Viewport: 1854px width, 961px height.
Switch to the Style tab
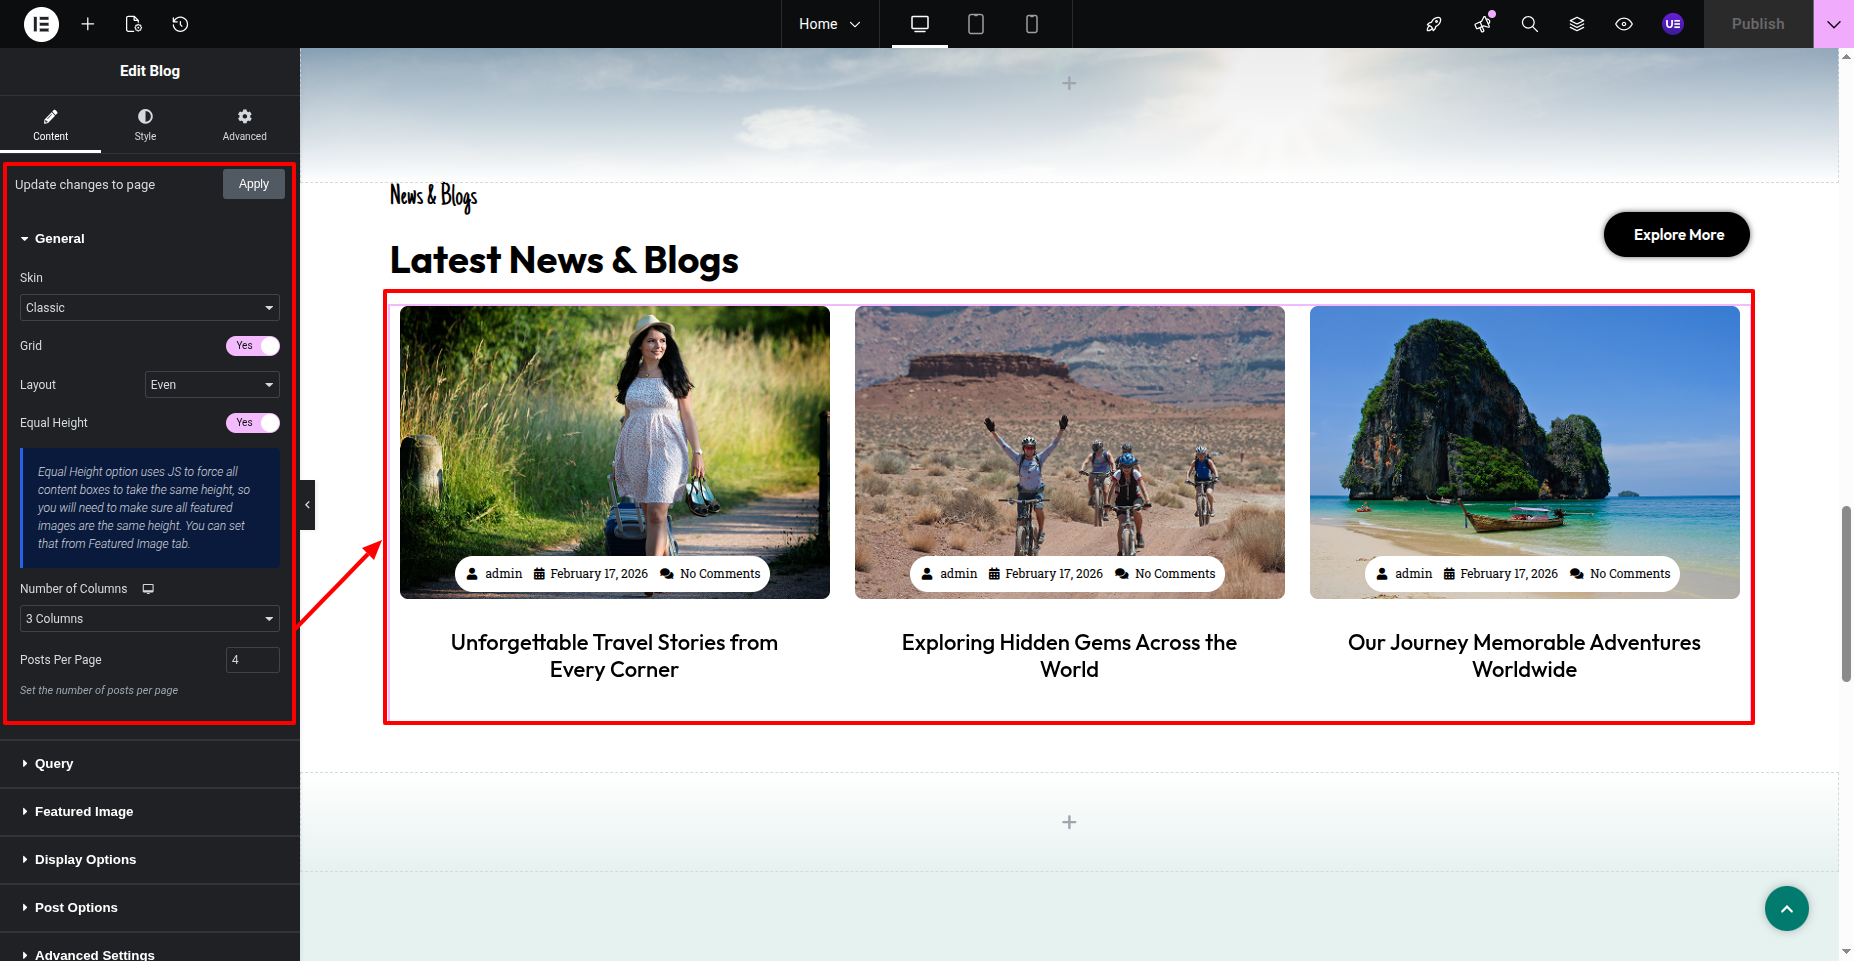145,124
